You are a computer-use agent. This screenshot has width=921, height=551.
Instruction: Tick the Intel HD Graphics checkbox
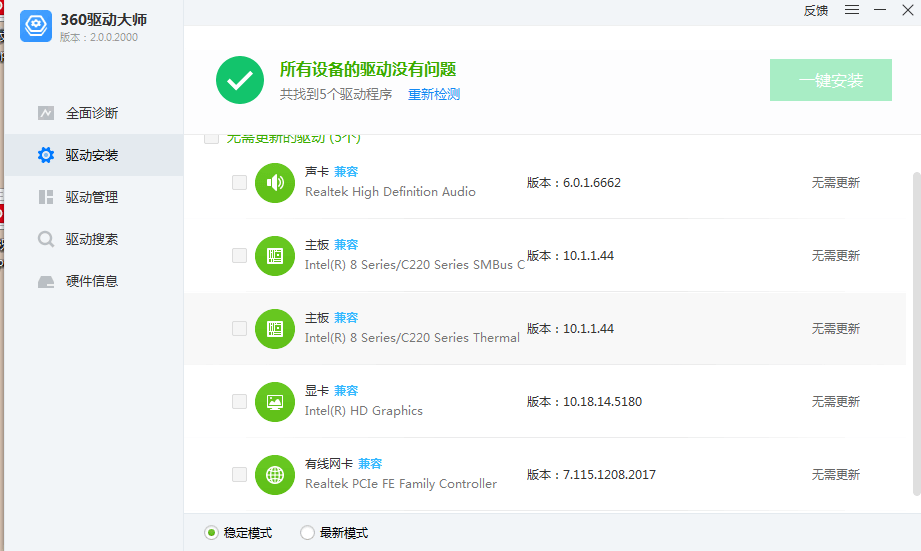[x=239, y=401]
